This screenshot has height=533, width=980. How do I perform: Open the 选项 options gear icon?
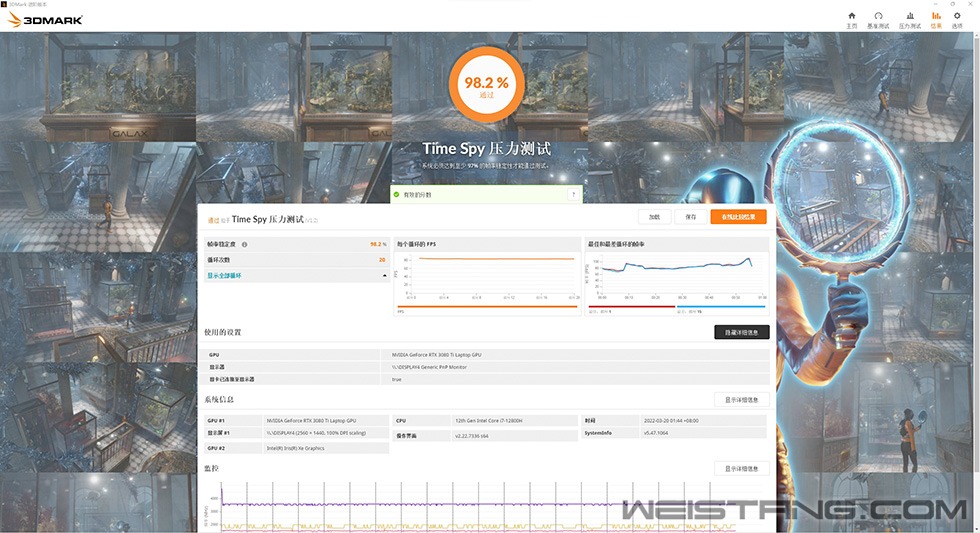(957, 19)
